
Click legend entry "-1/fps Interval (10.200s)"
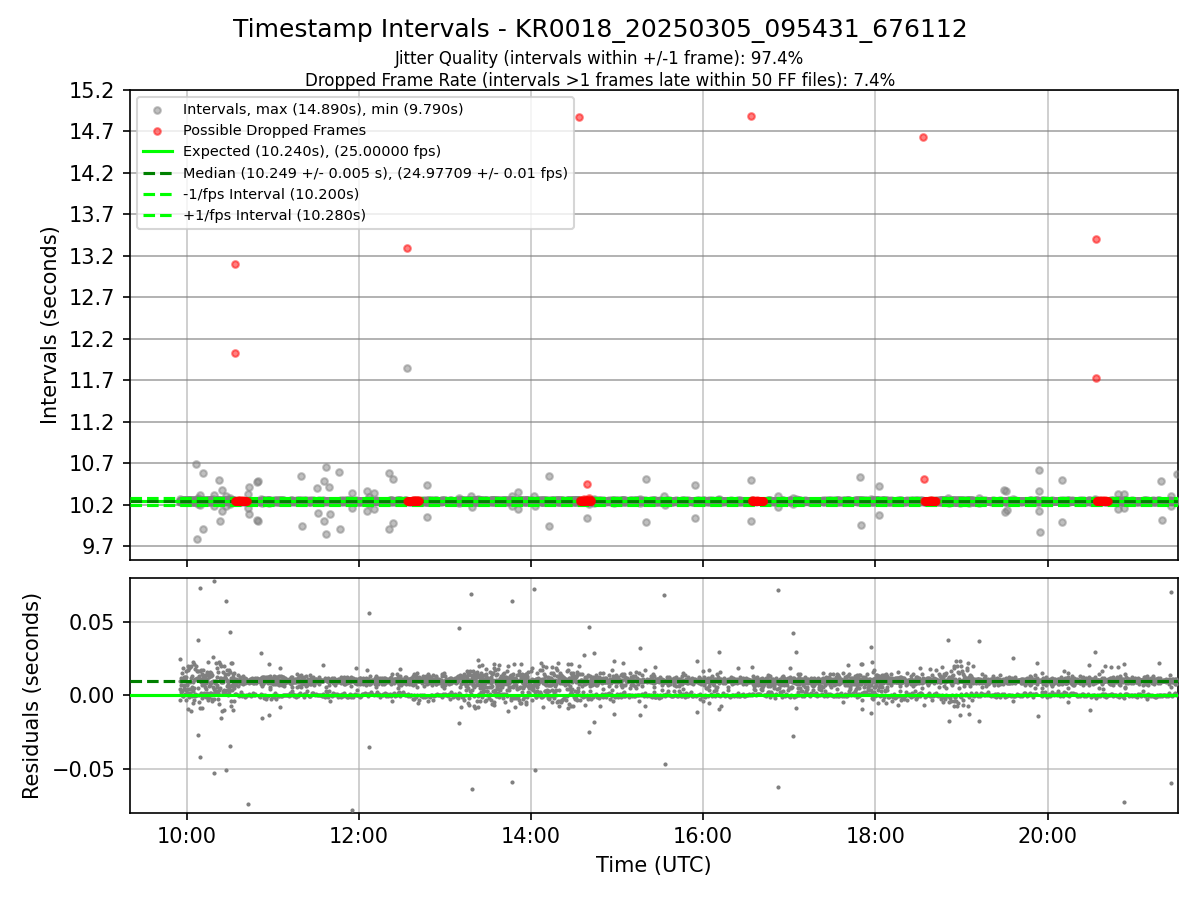[270, 194]
